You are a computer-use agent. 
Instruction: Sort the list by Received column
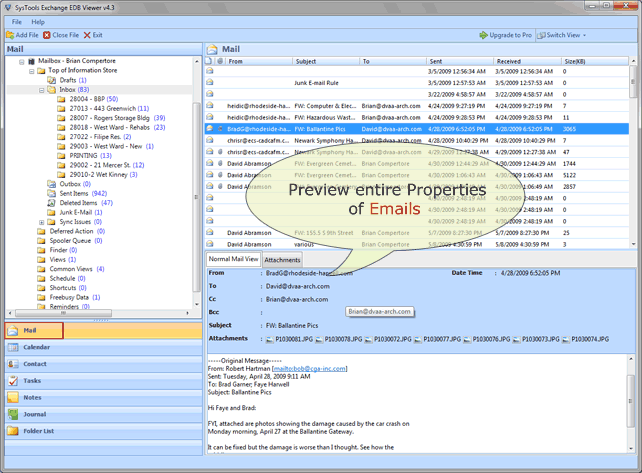point(527,61)
